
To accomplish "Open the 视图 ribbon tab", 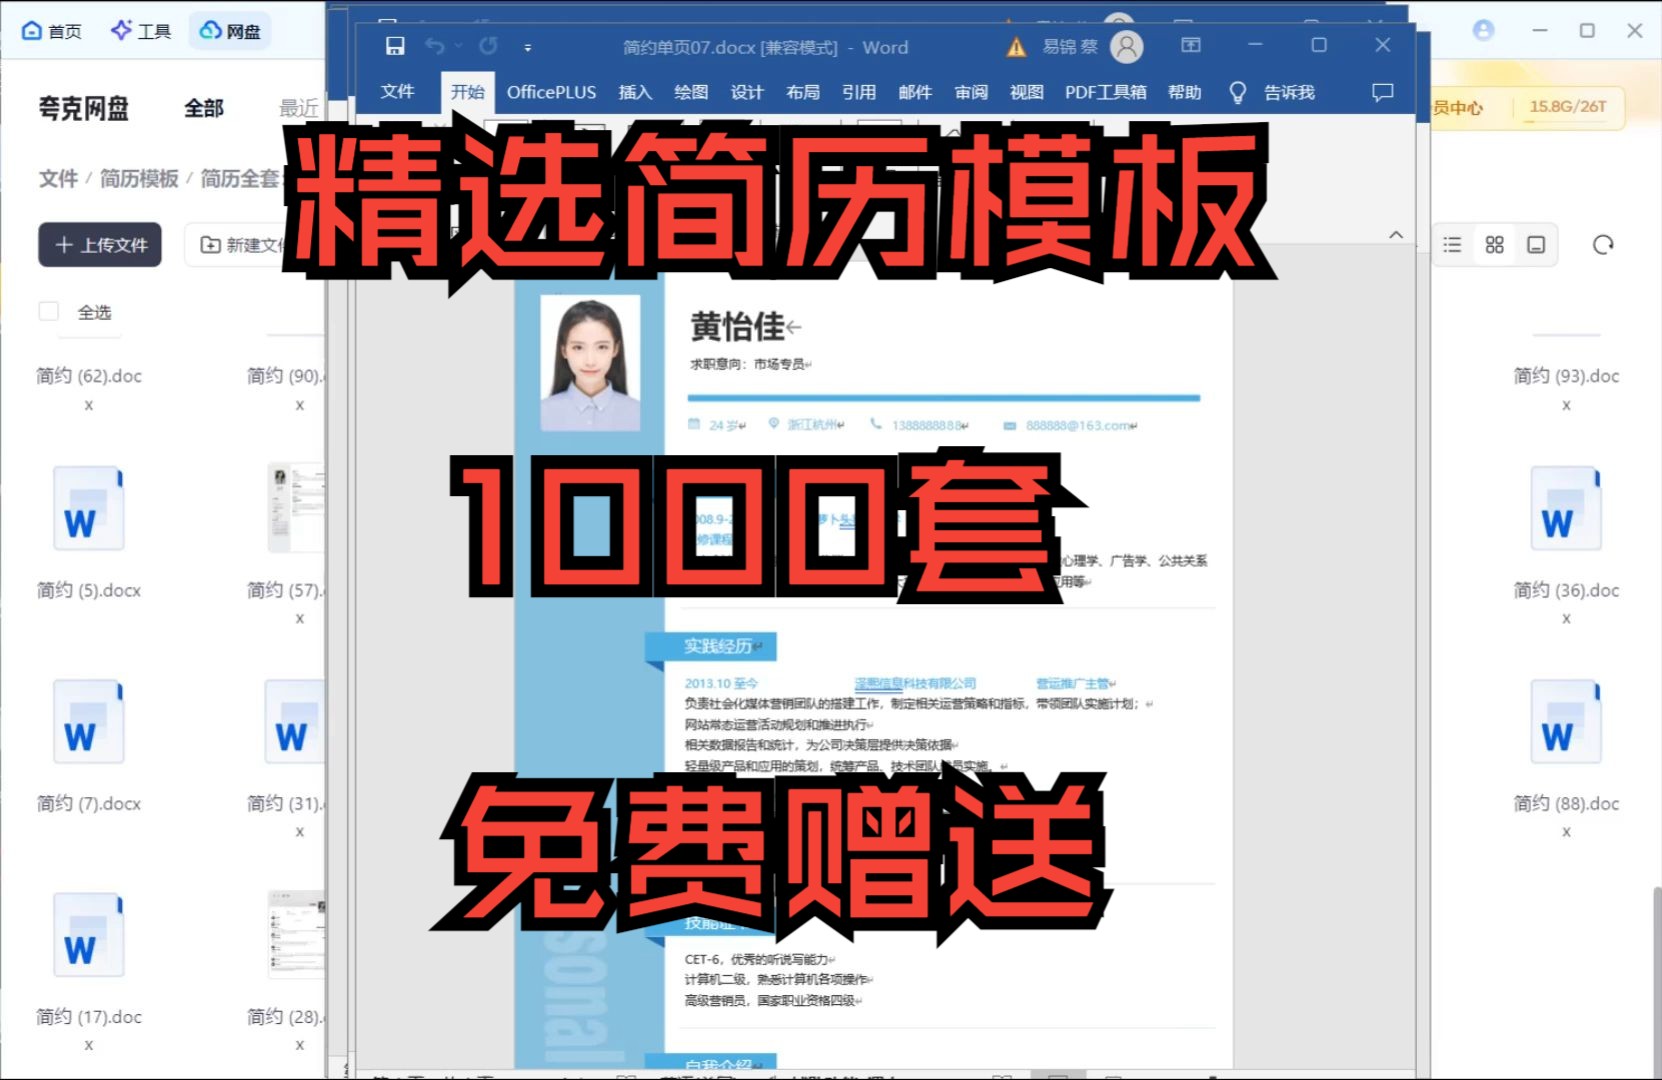I will pyautogui.click(x=1027, y=92).
